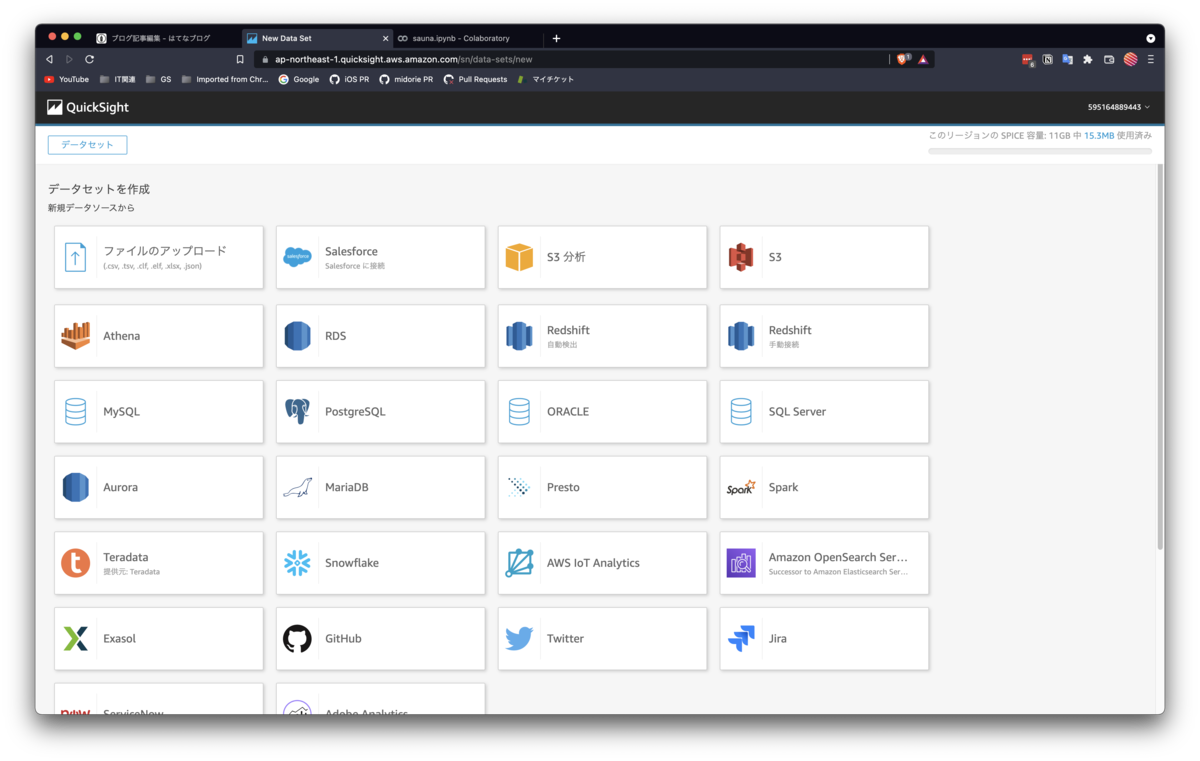Click the Athena data source icon

pos(76,336)
